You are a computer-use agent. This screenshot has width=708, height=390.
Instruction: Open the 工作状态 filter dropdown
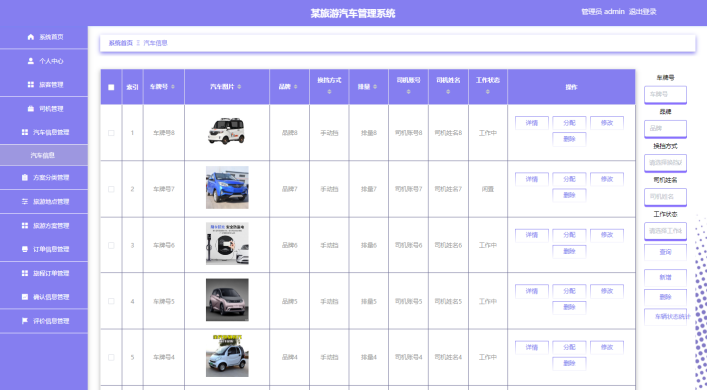665,231
